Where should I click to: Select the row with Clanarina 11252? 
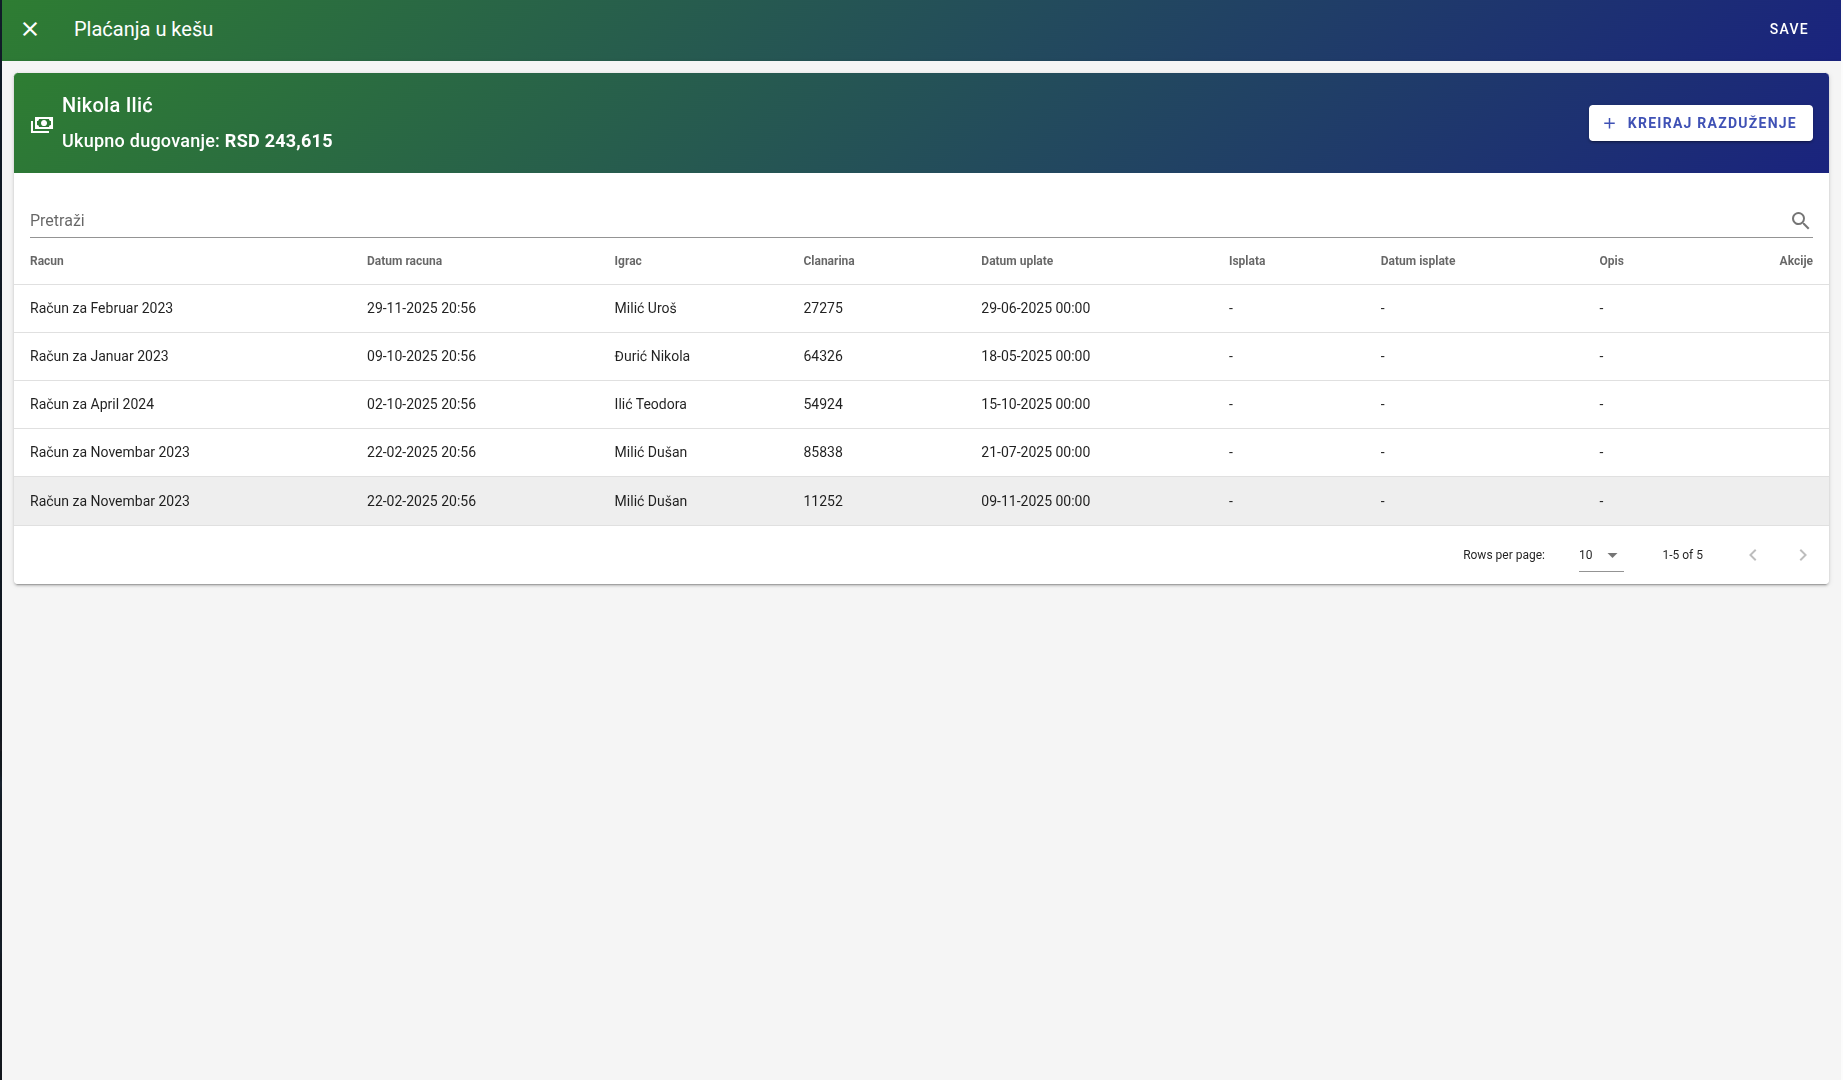coord(822,501)
